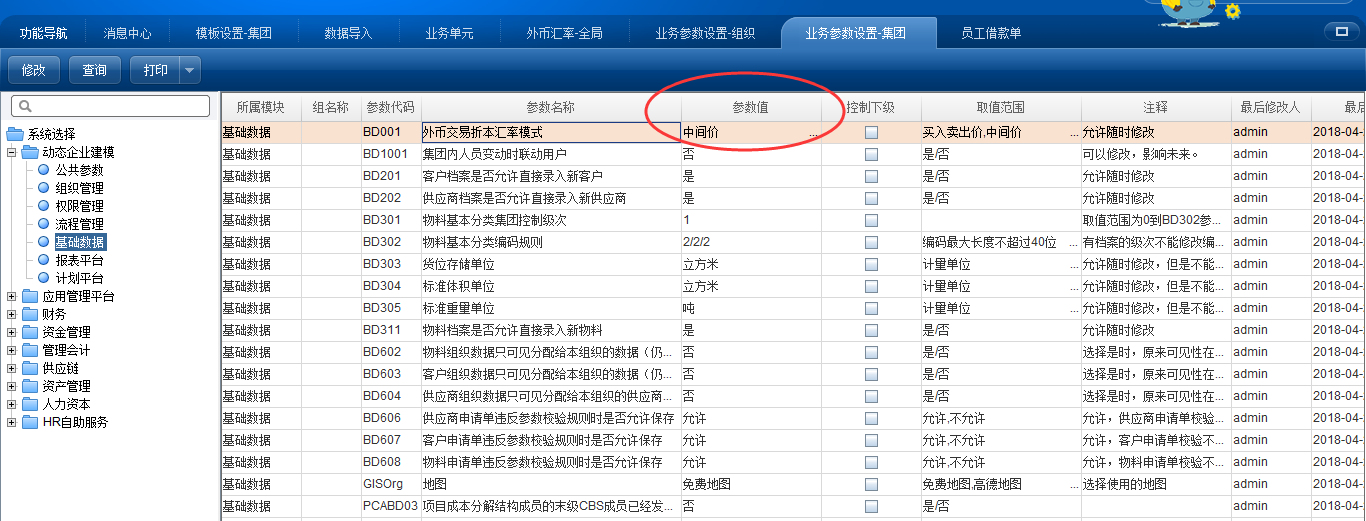Click the 参数值 column header

coord(751,107)
